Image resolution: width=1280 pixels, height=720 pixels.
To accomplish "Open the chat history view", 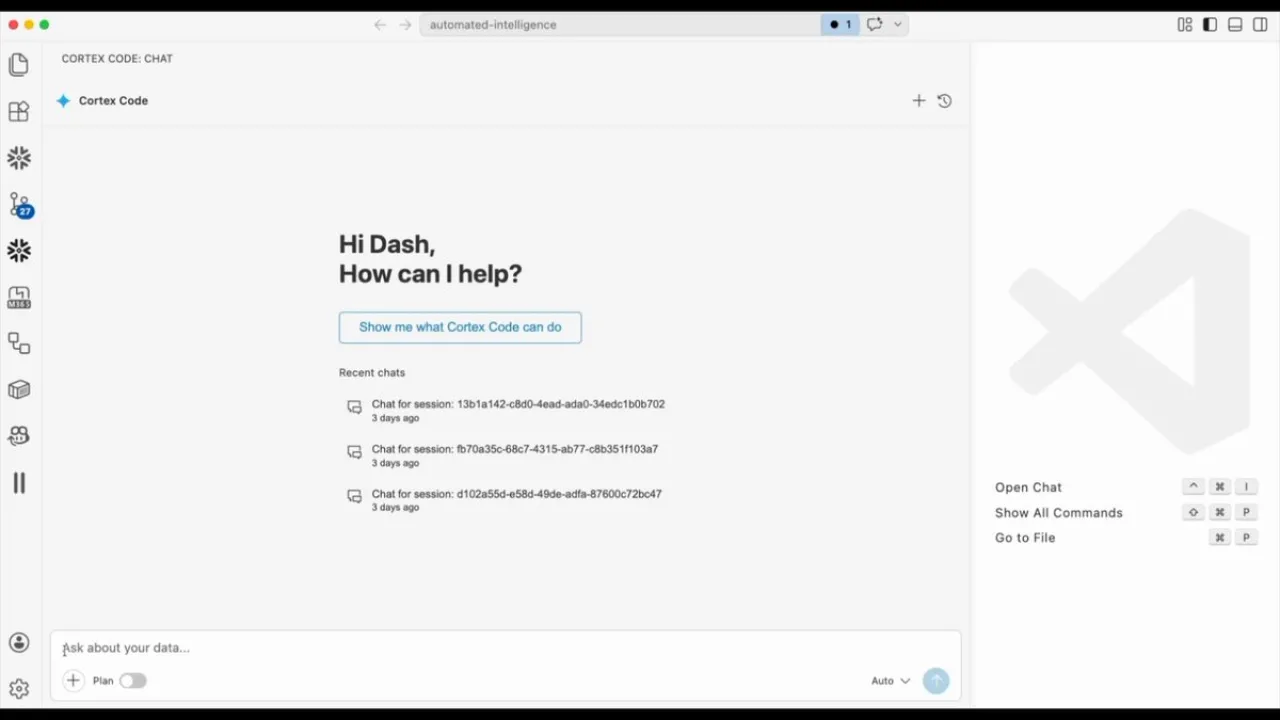I will tap(943, 100).
